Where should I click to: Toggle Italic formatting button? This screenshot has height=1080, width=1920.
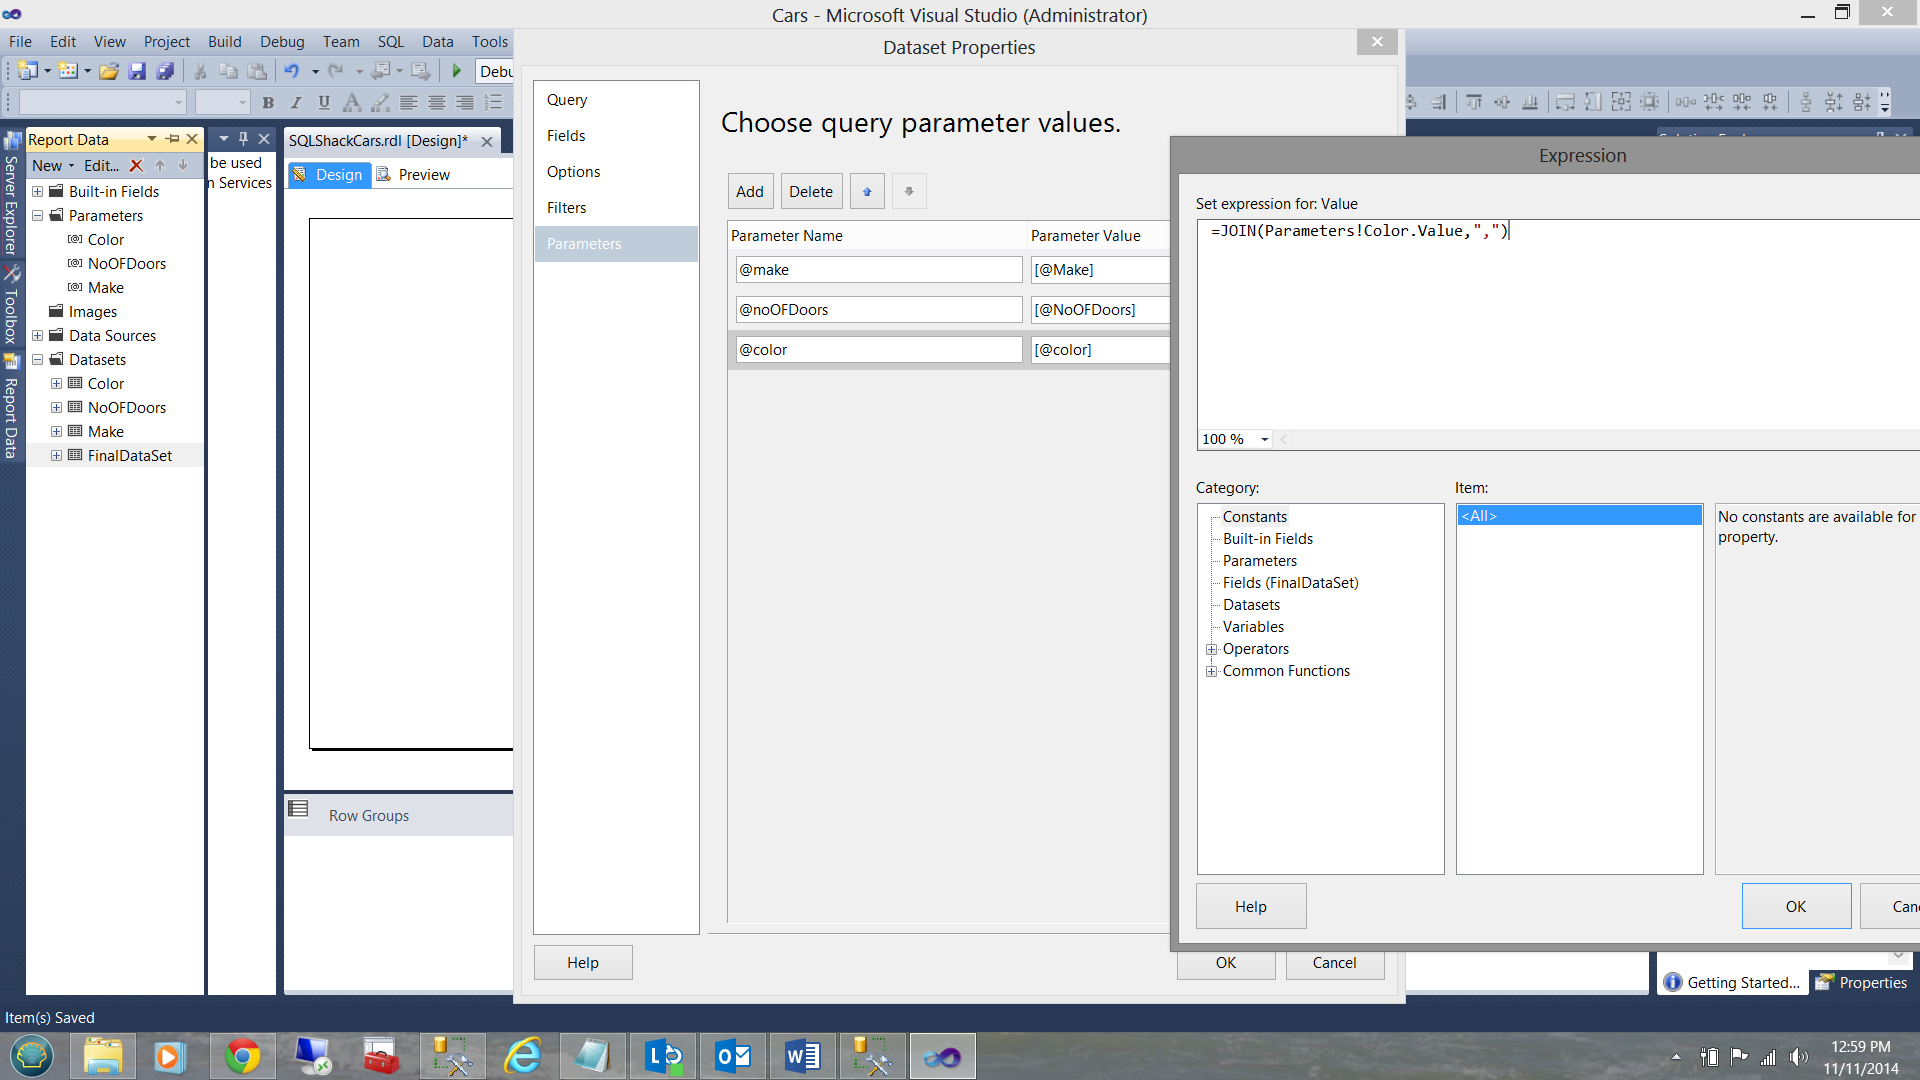coord(296,102)
